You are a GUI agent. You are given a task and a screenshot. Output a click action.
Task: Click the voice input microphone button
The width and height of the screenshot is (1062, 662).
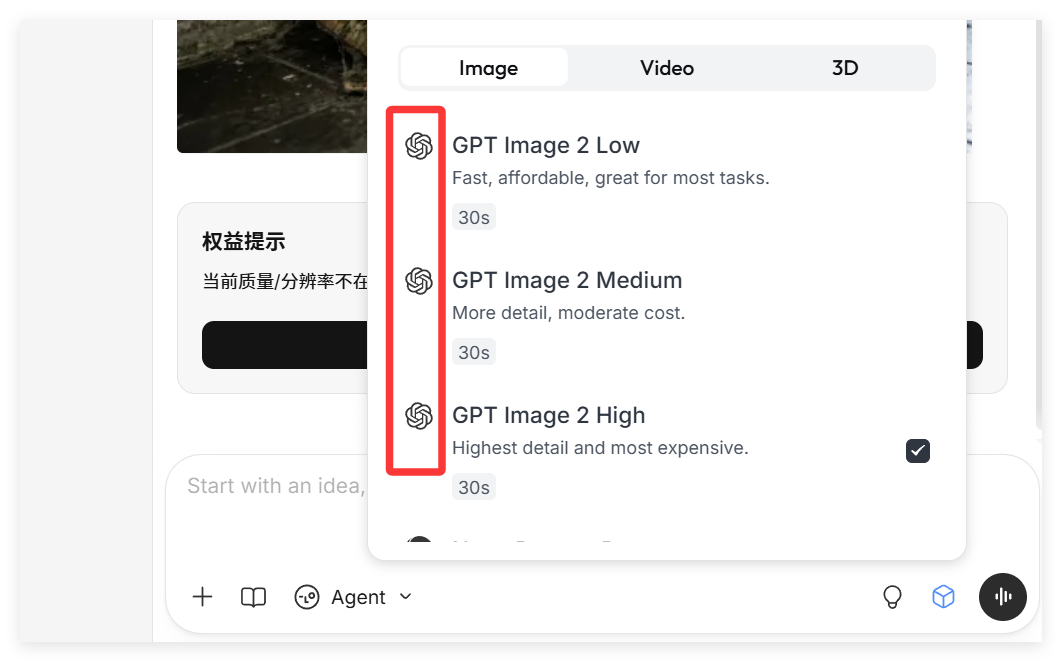pyautogui.click(x=1002, y=596)
